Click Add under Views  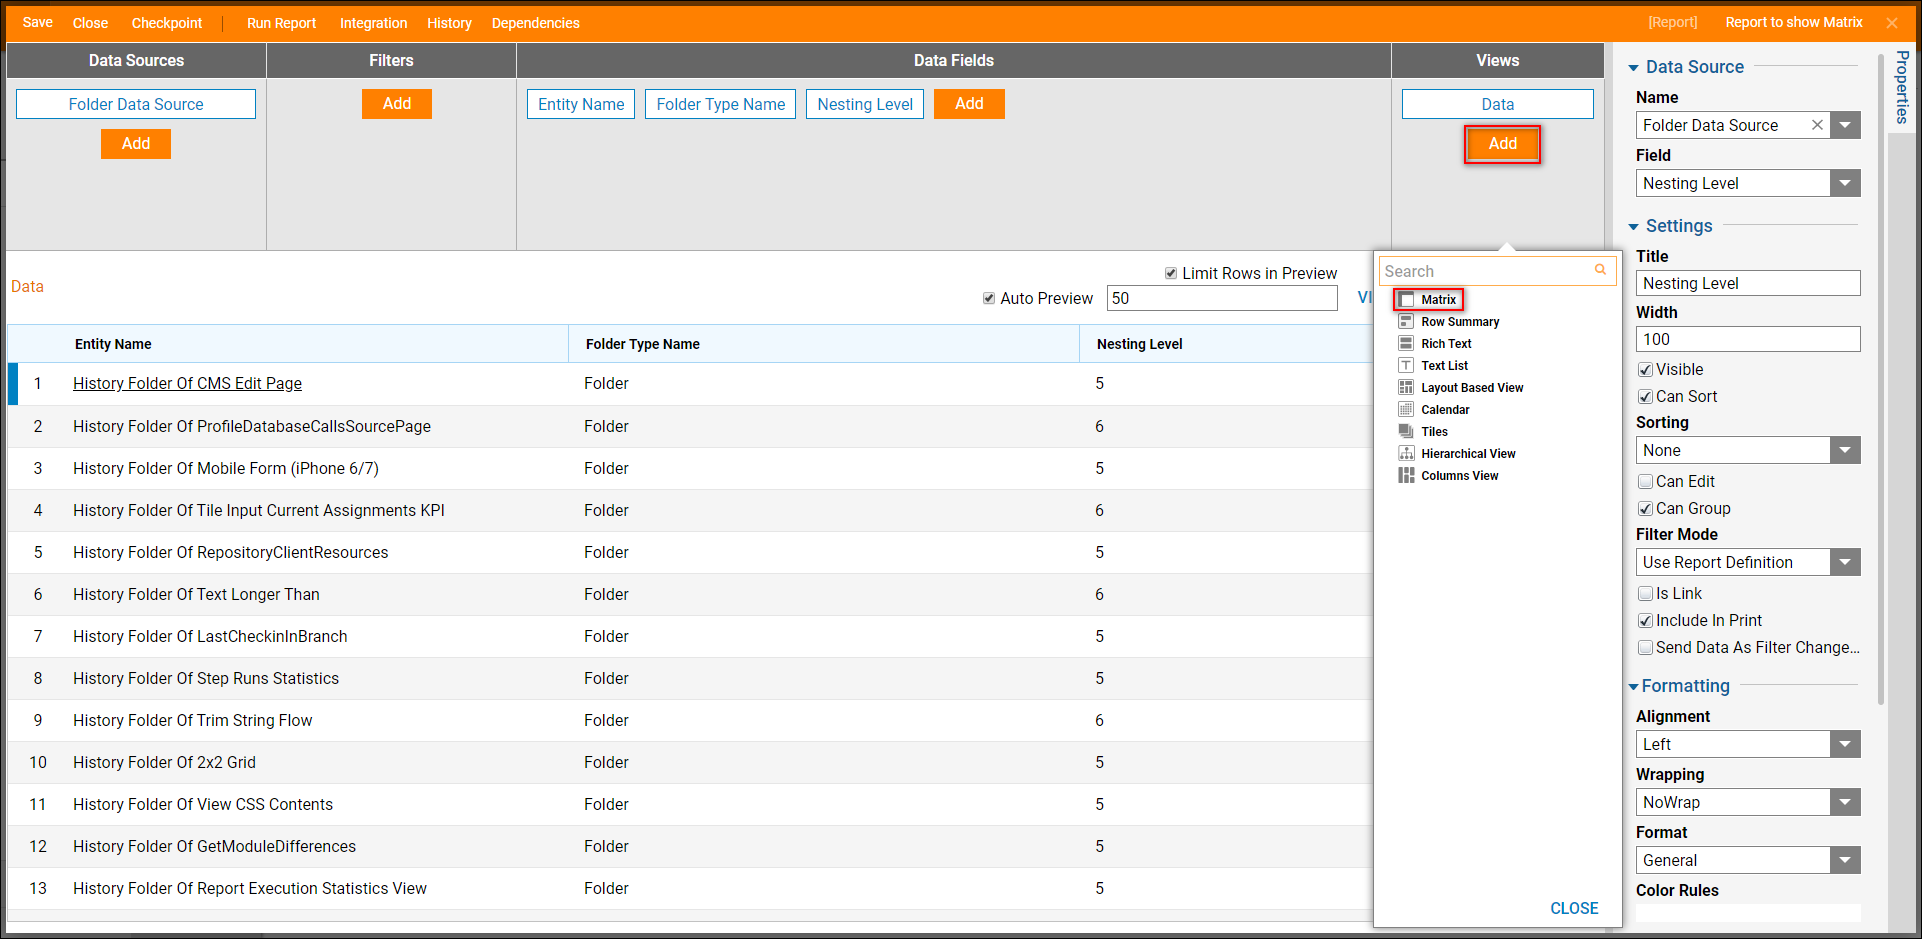coord(1502,144)
